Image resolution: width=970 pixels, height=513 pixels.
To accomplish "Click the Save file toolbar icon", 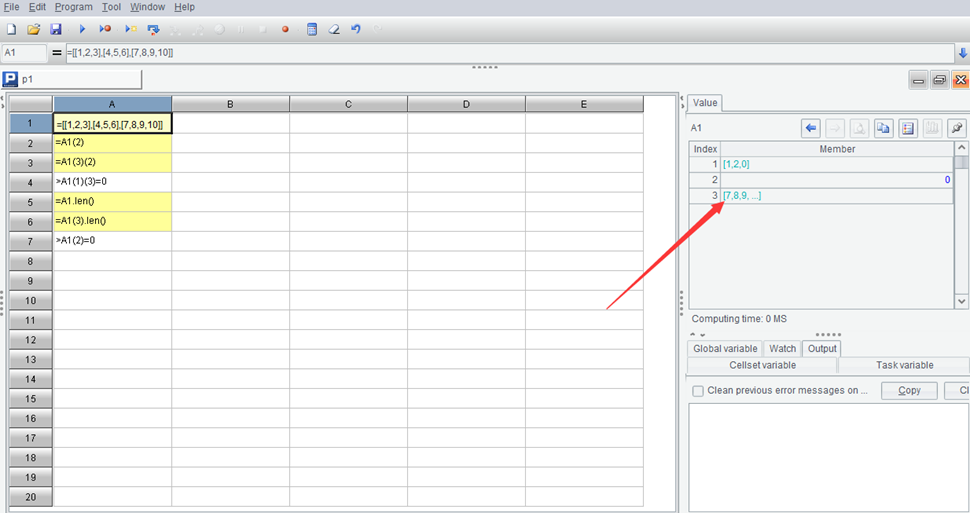I will (56, 30).
